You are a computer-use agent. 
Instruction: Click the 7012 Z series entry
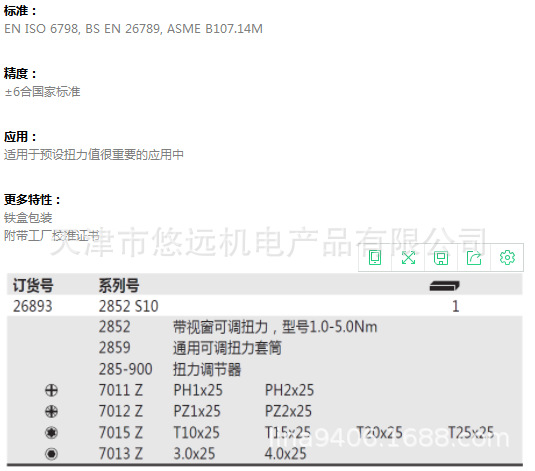[121, 411]
